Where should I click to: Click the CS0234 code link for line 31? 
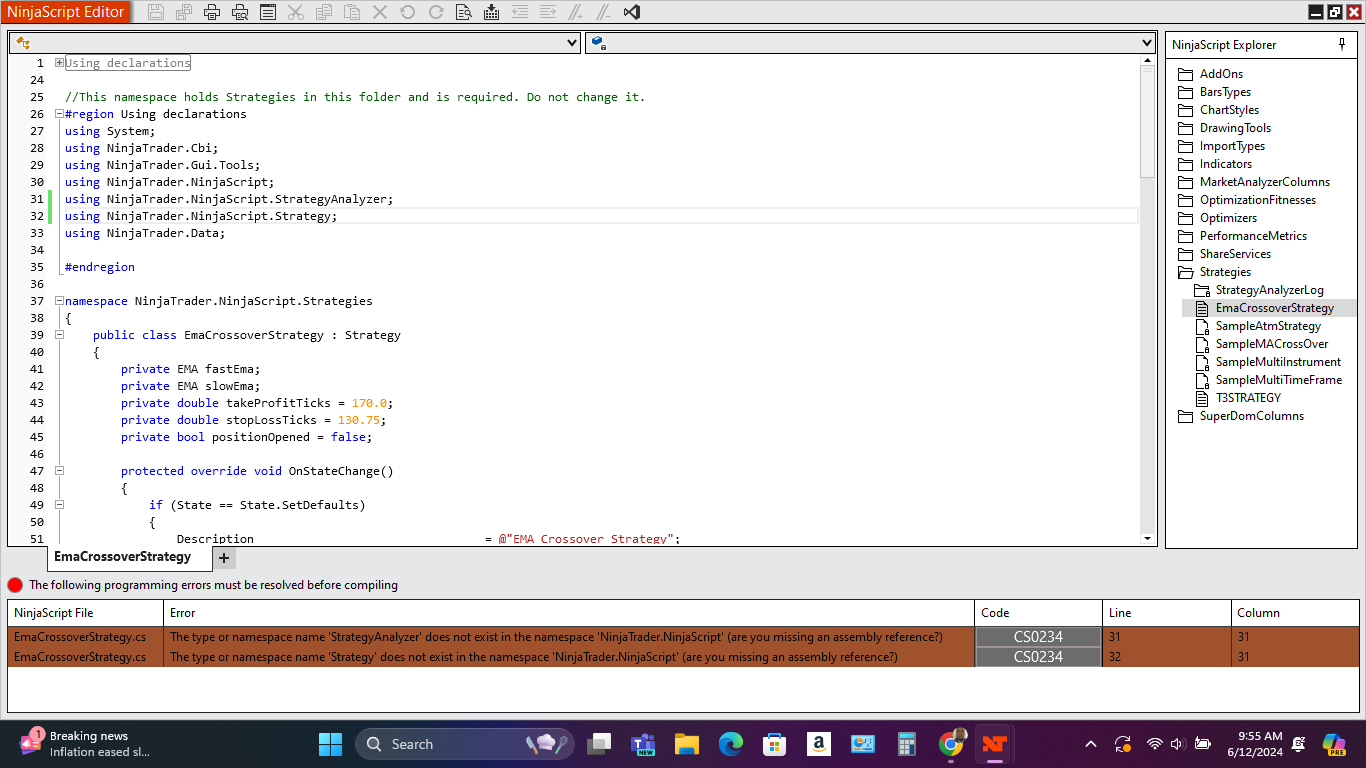pyautogui.click(x=1038, y=637)
